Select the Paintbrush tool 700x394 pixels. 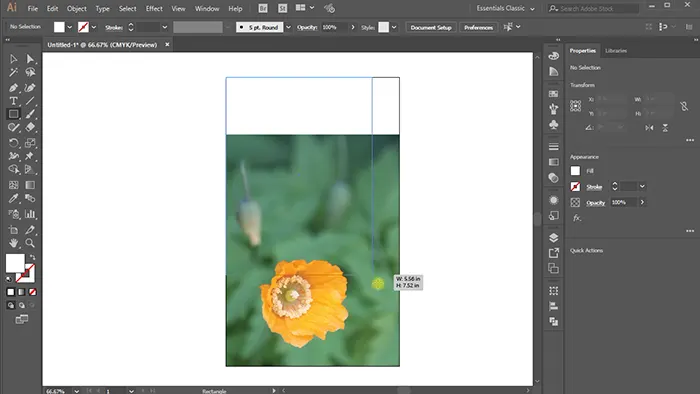[x=30, y=114]
